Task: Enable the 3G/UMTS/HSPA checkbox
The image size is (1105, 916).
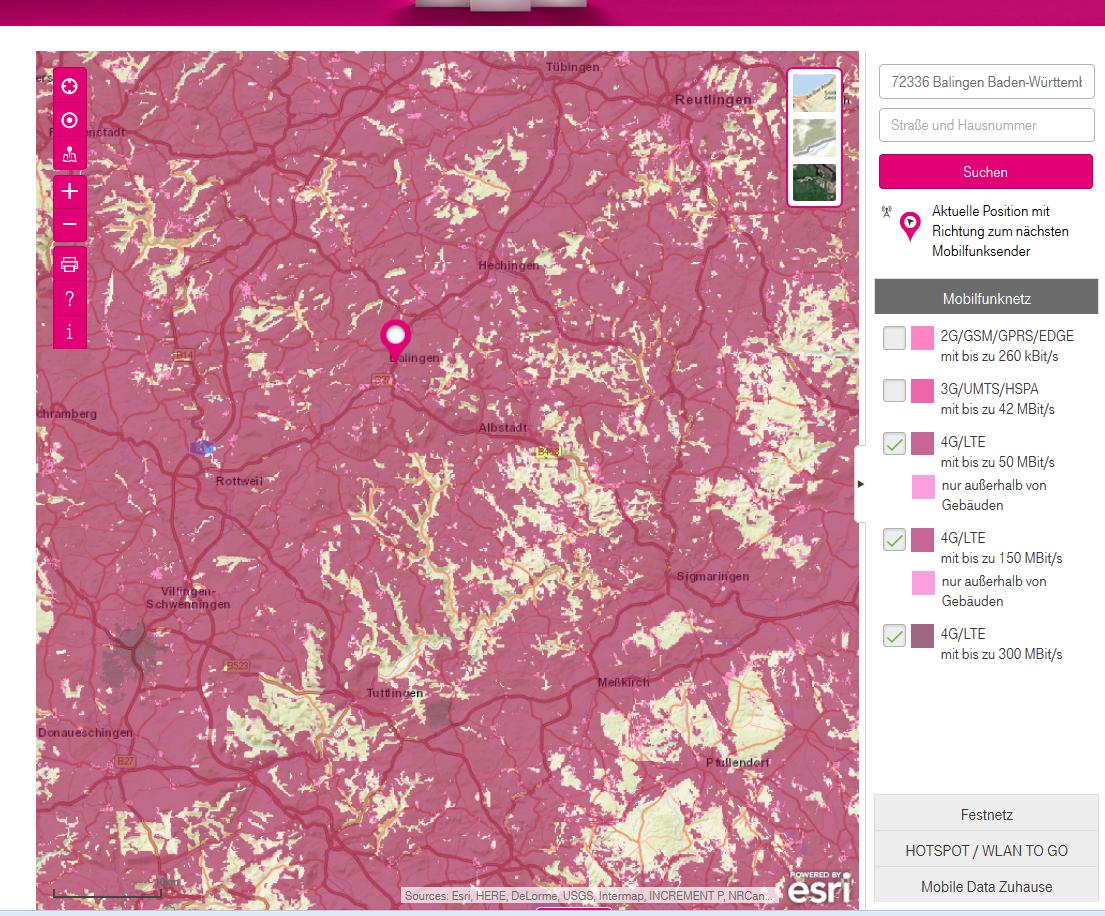Action: pos(894,391)
